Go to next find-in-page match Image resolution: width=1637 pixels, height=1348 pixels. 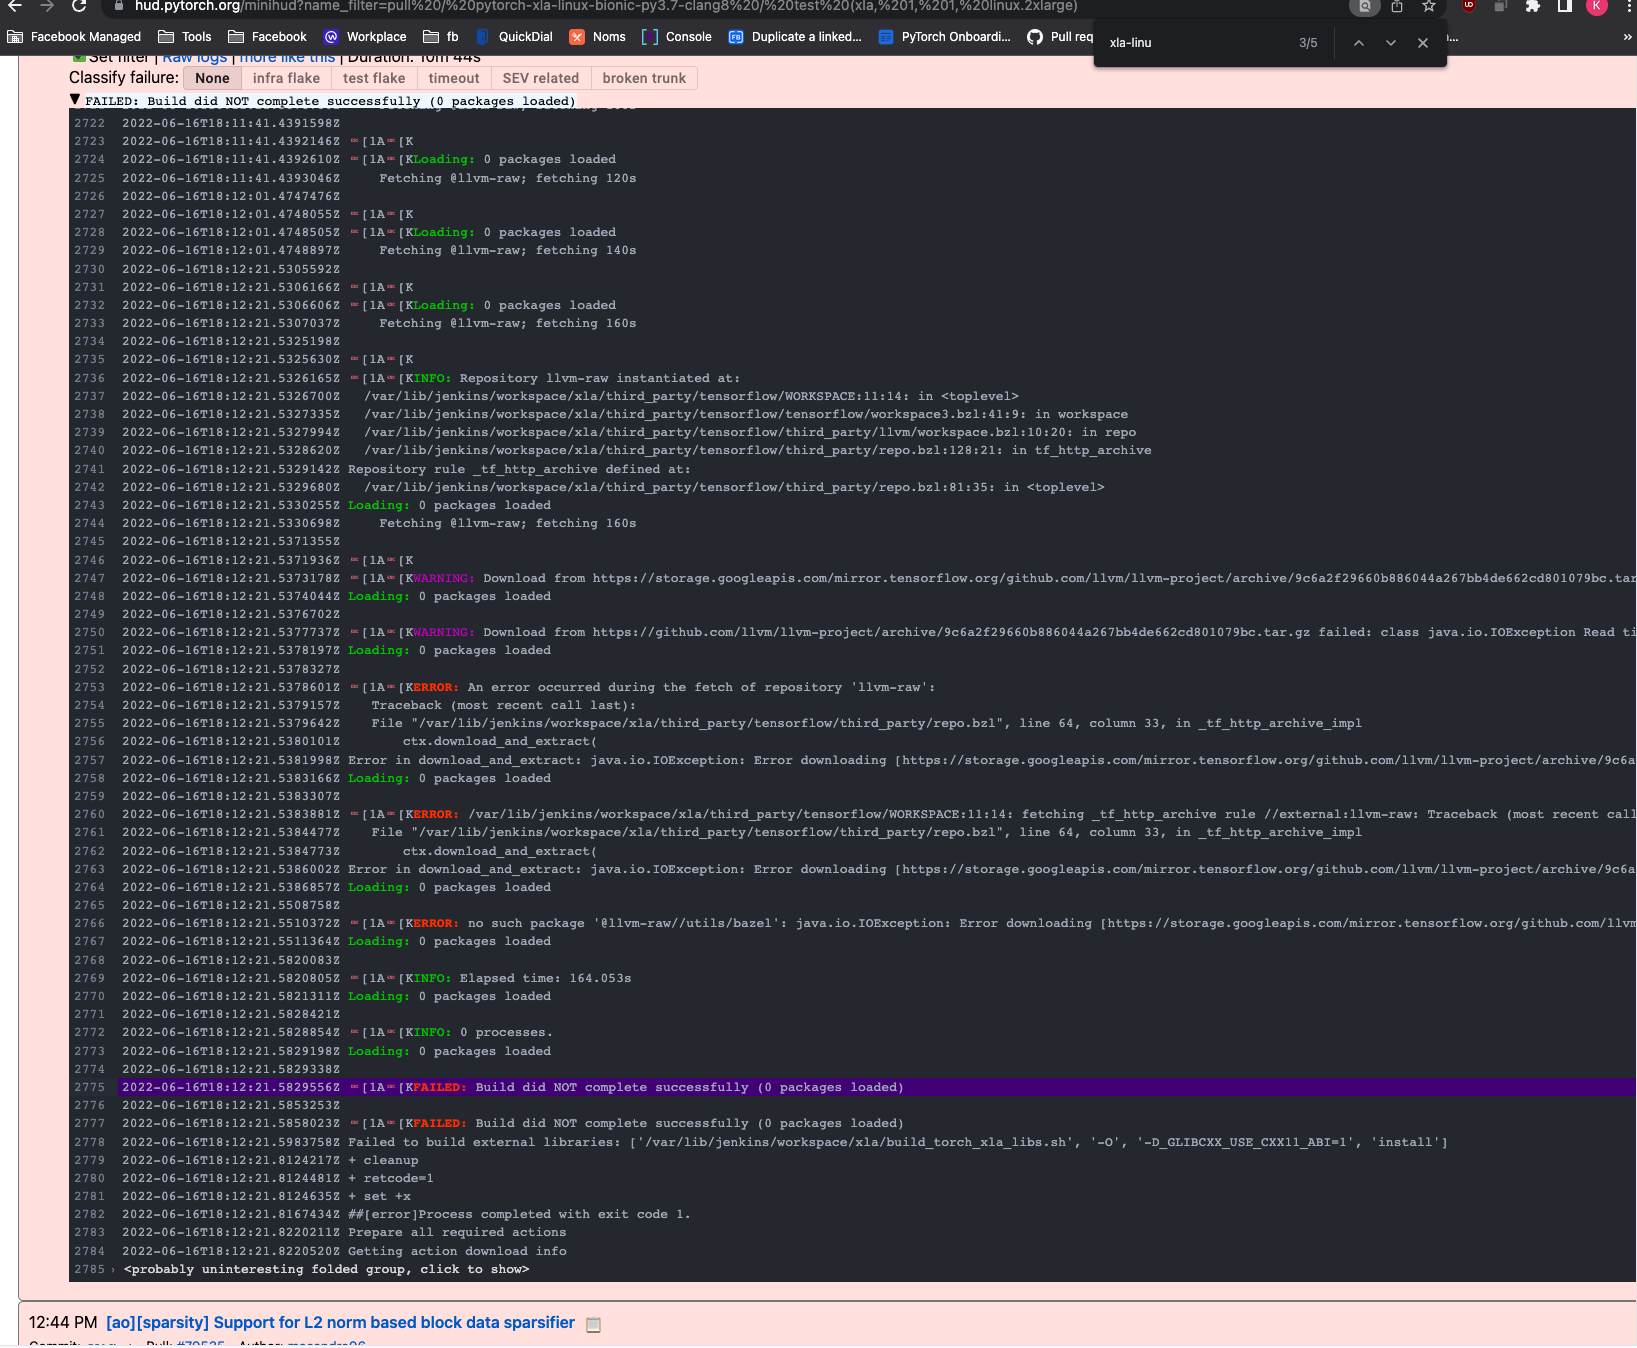tap(1391, 43)
